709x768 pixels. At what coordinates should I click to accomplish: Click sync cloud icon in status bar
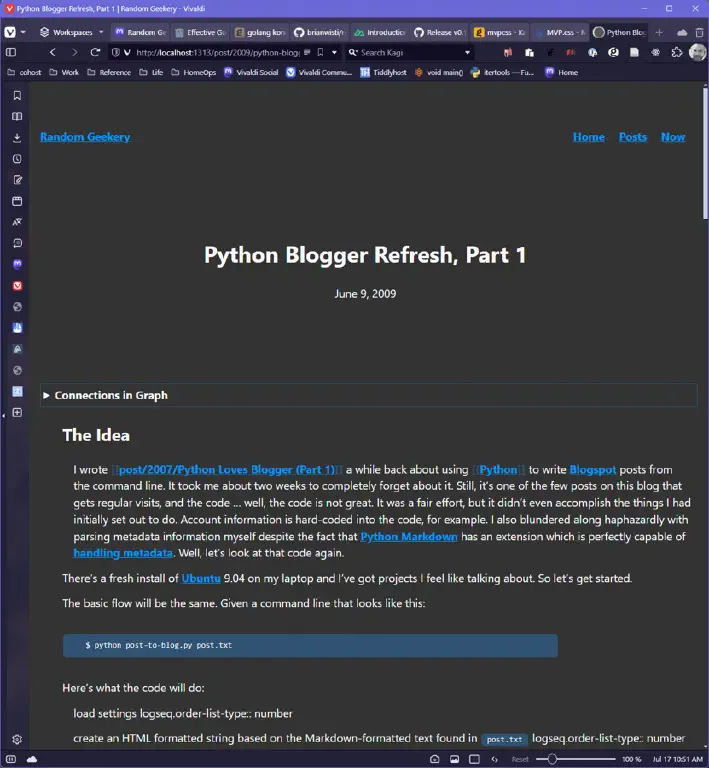point(32,759)
